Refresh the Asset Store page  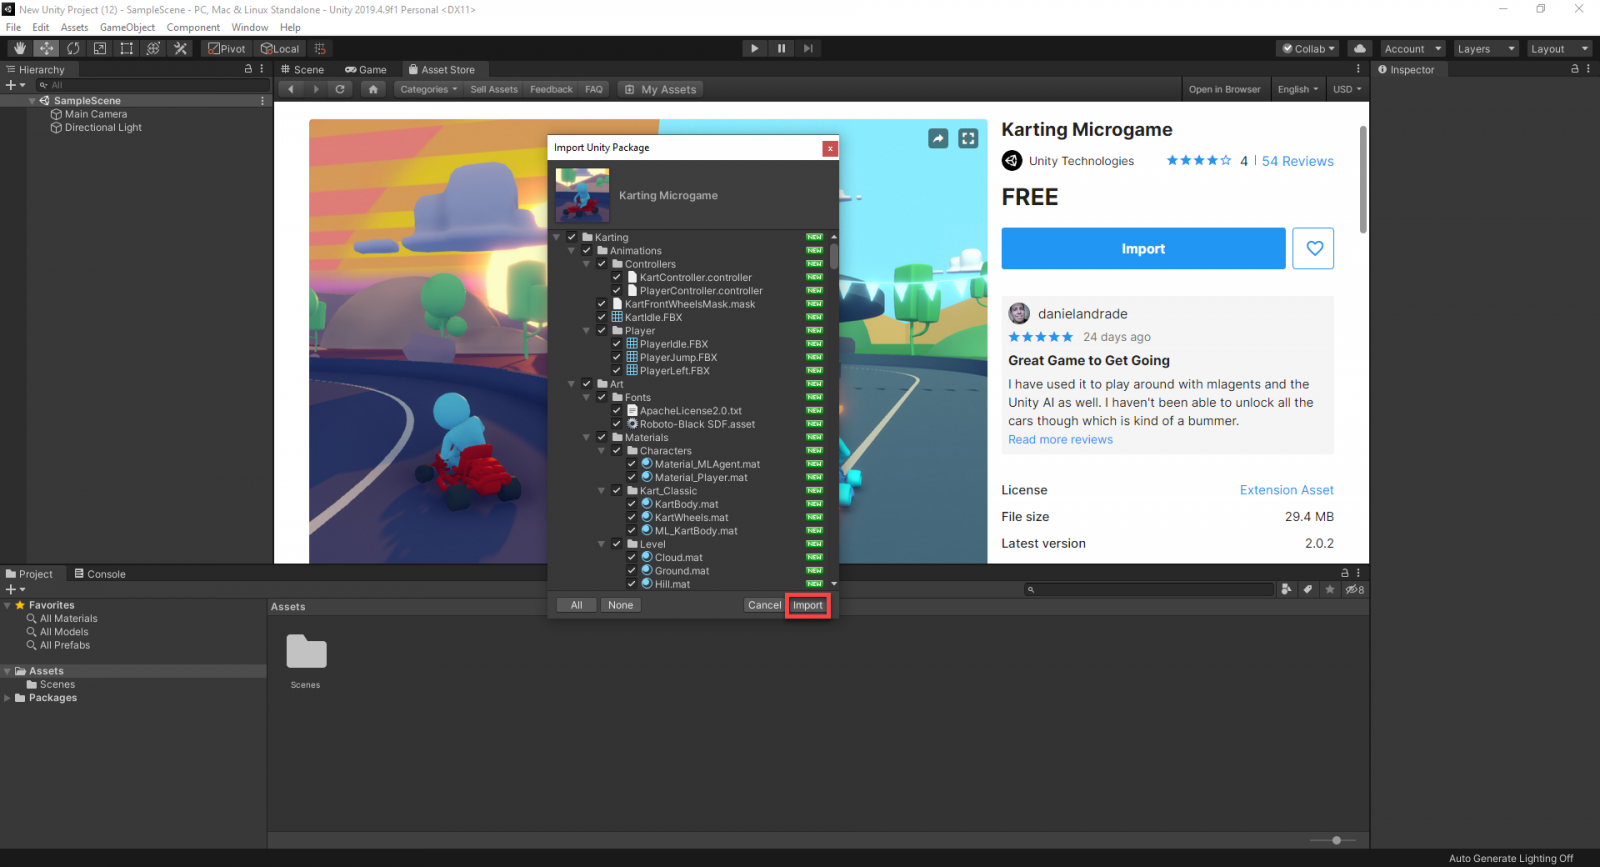pyautogui.click(x=340, y=89)
